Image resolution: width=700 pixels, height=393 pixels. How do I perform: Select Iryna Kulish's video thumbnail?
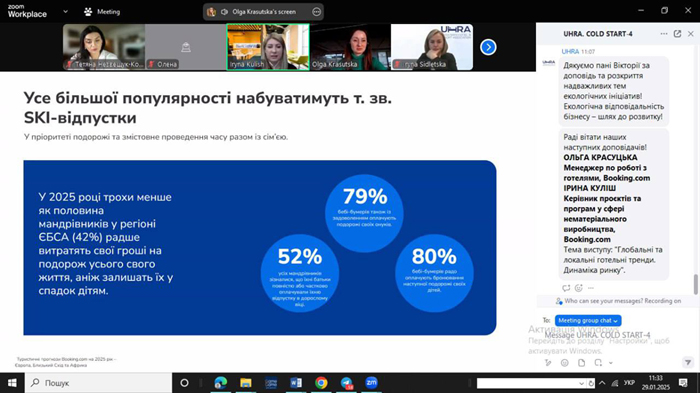[x=268, y=47]
